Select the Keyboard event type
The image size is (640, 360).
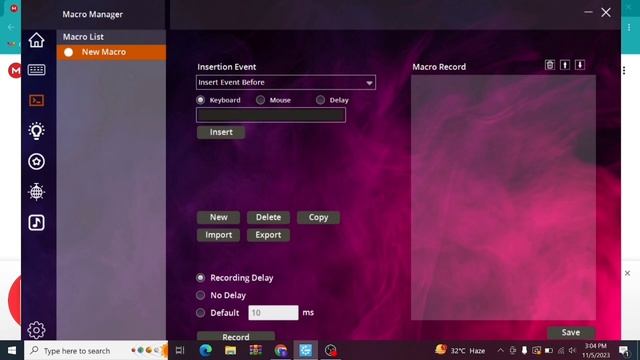[200, 100]
